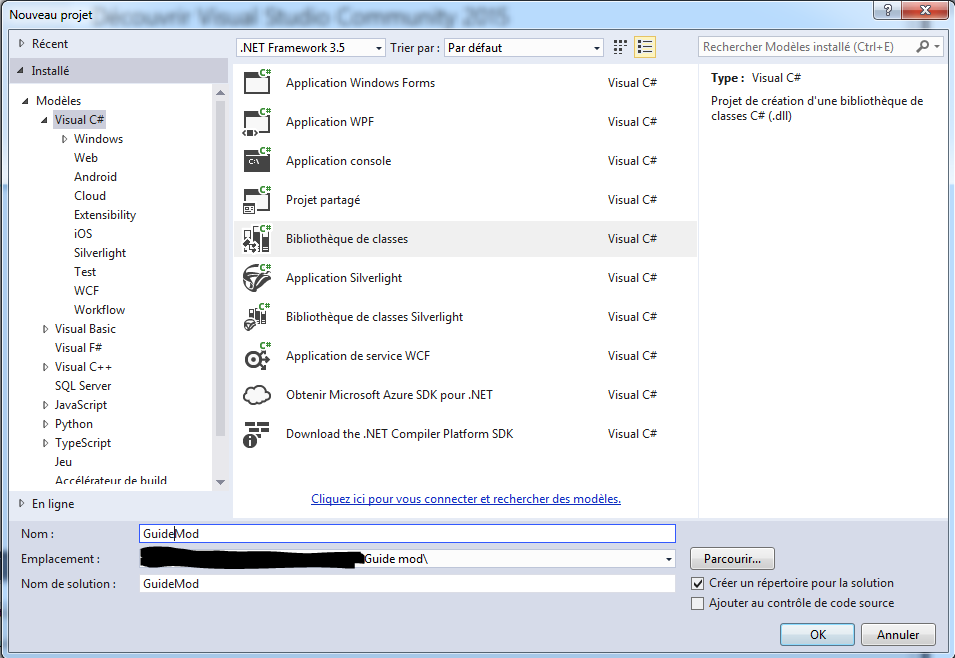Open the Trier par sort dropdown
Image resolution: width=955 pixels, height=658 pixels.
[x=524, y=48]
